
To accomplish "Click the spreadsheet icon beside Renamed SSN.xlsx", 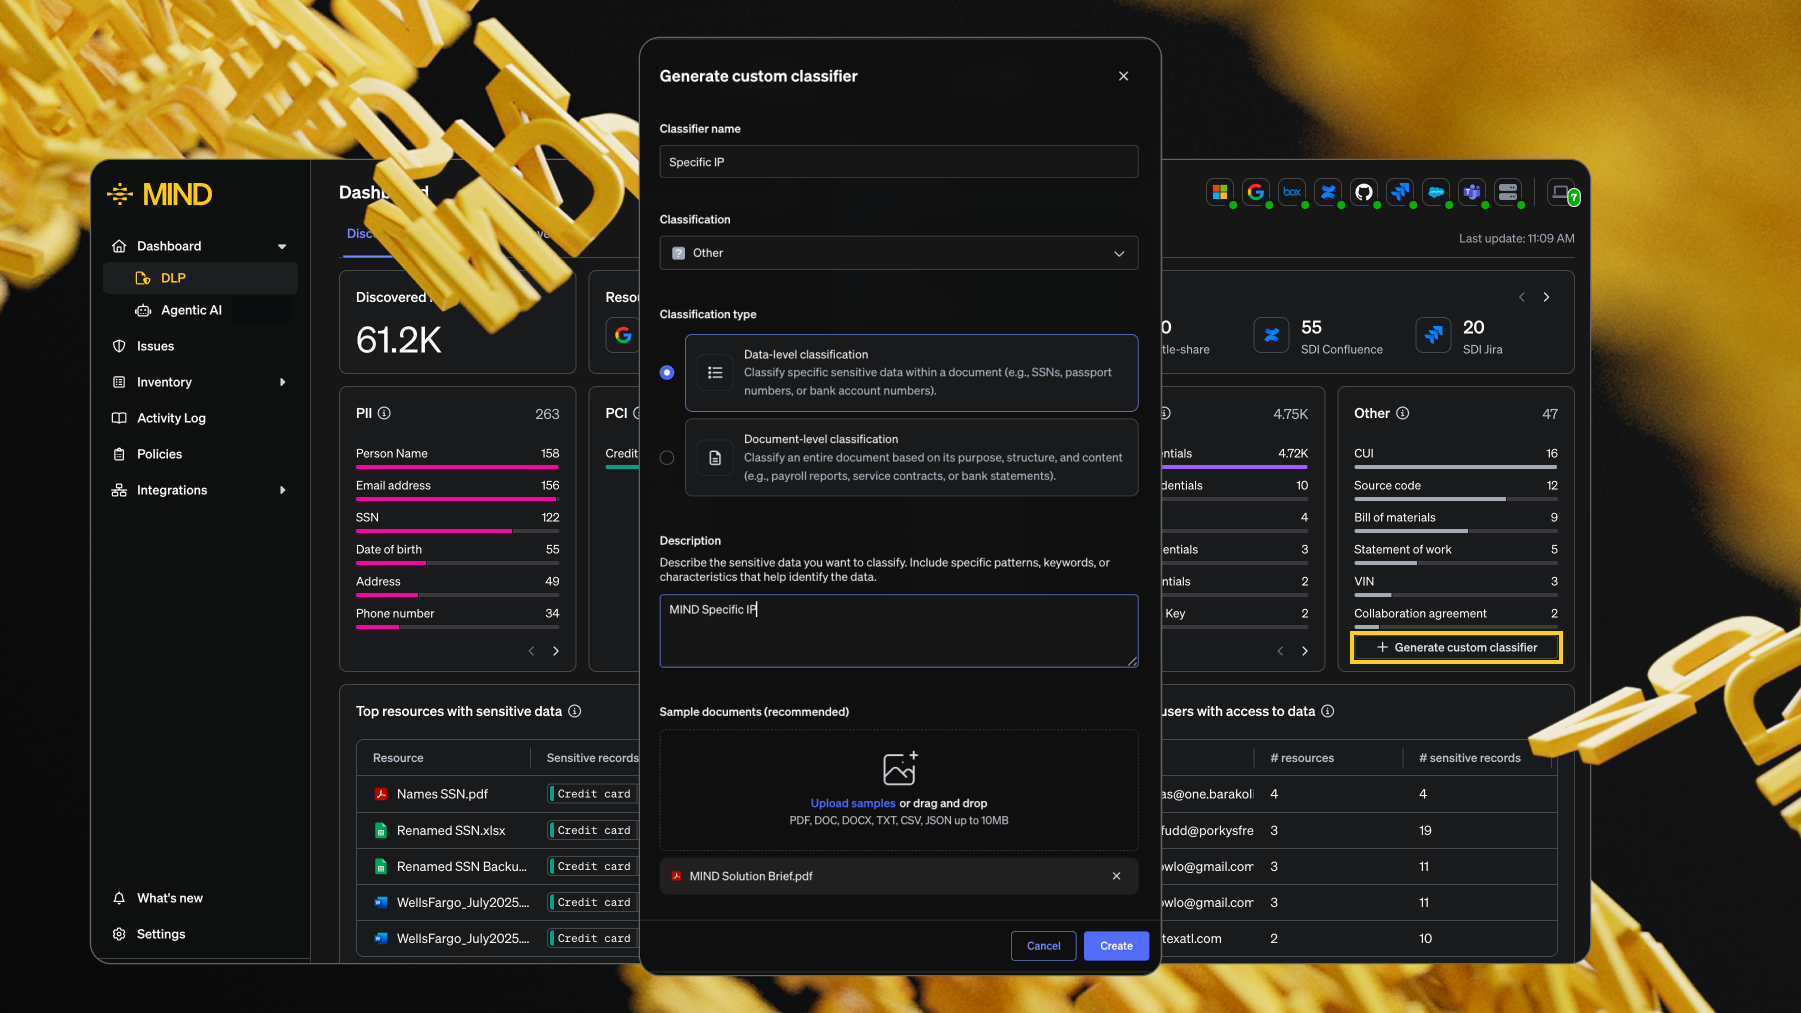I will coord(381,830).
